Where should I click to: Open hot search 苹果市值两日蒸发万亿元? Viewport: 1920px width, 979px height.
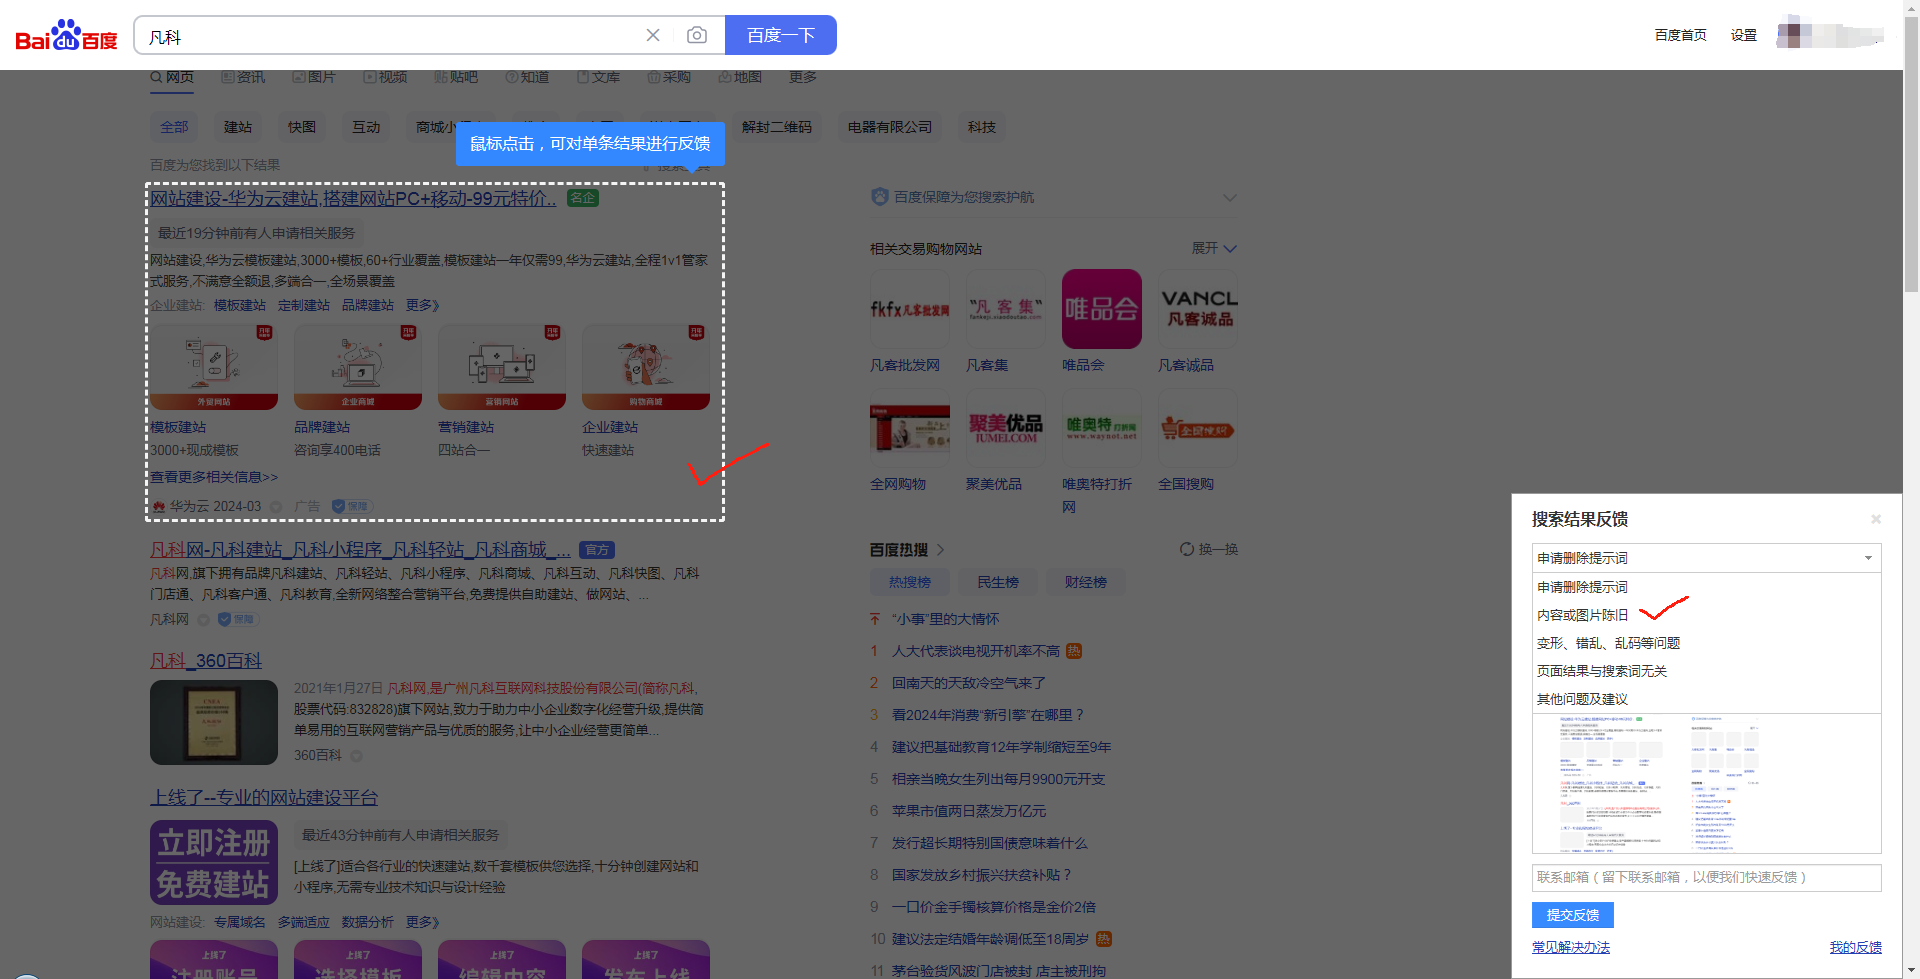point(969,811)
